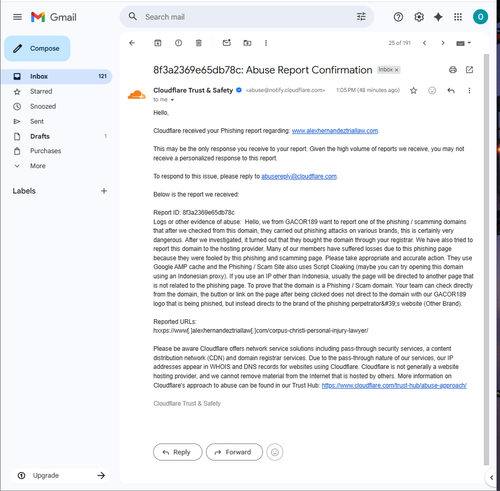This screenshot has width=500, height=491.
Task: Click the search magnifier icon
Action: click(133, 17)
